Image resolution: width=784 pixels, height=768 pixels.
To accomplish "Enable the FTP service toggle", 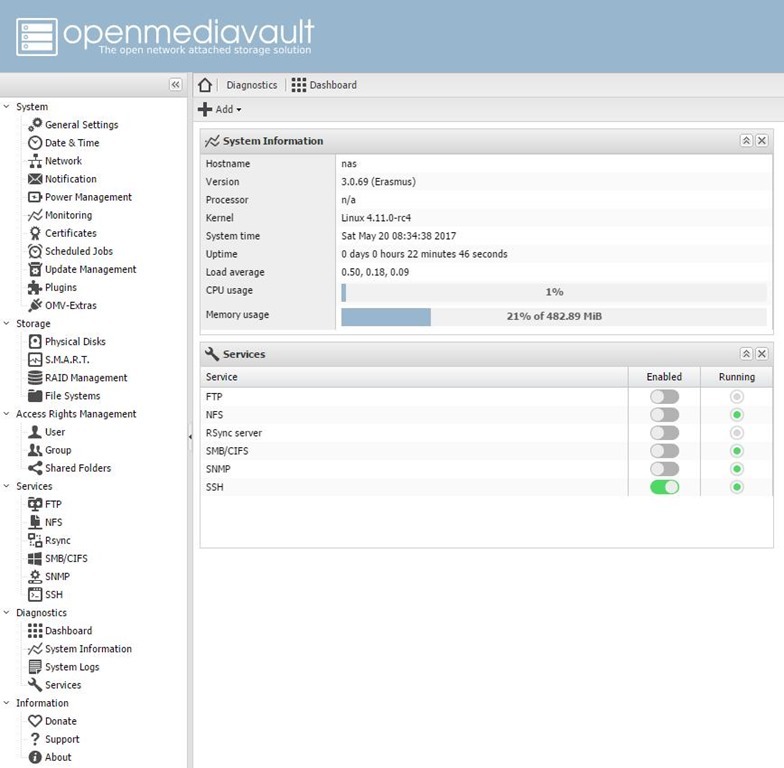I will (664, 397).
